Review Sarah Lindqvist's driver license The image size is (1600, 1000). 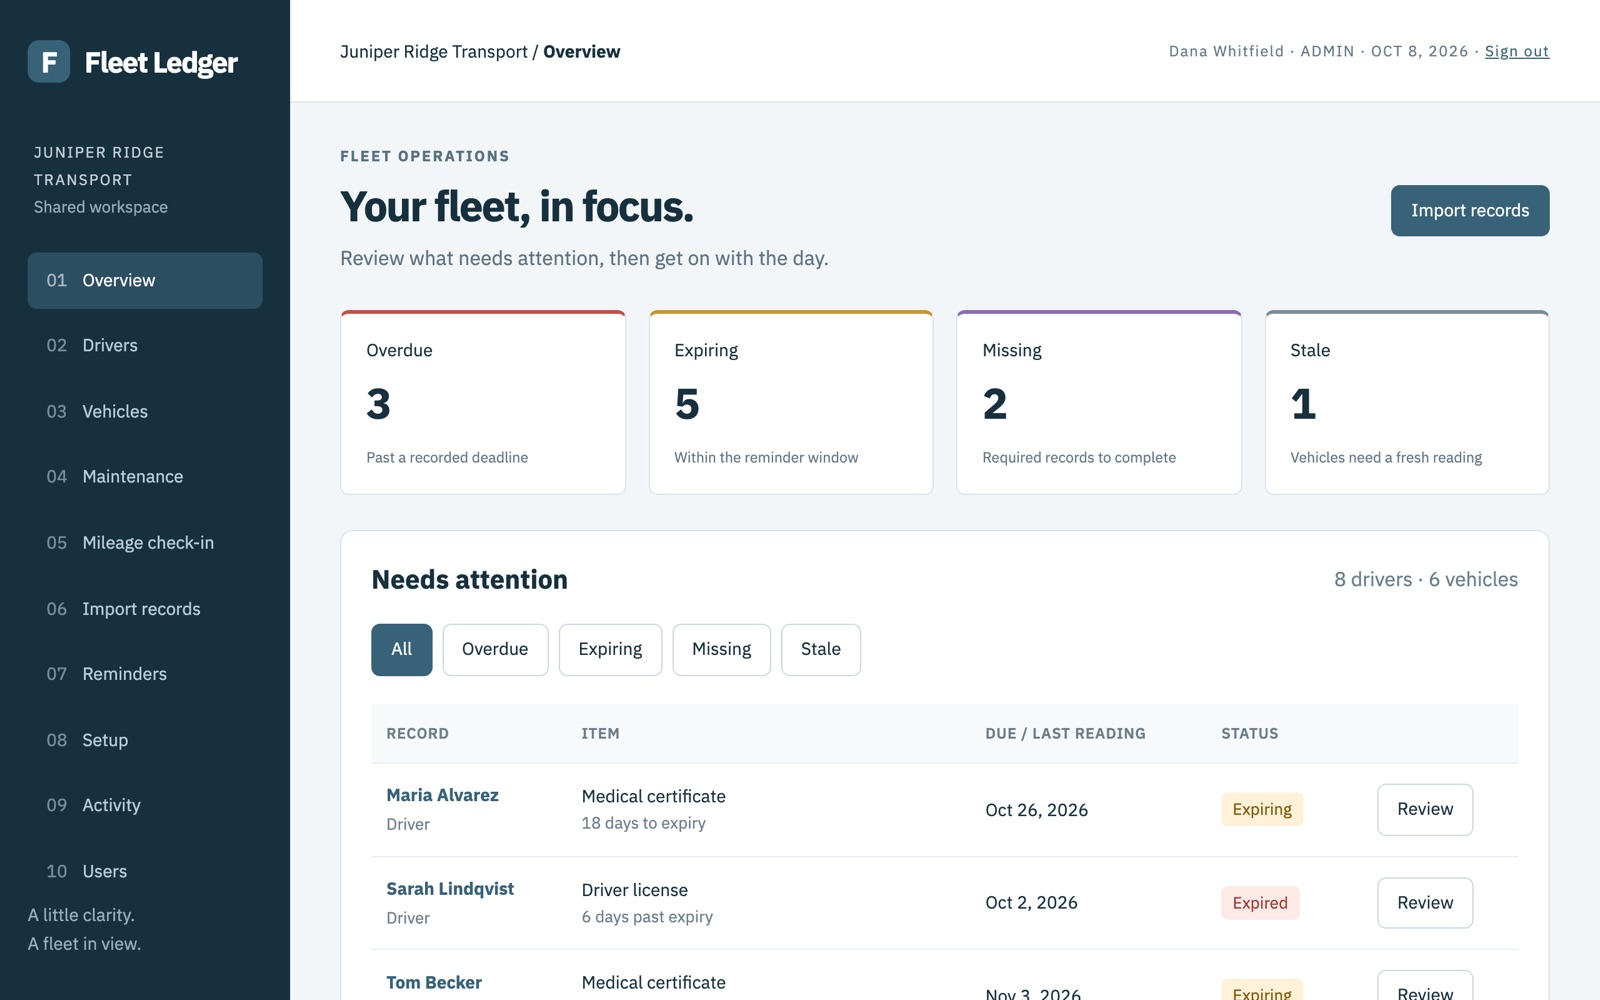1425,903
